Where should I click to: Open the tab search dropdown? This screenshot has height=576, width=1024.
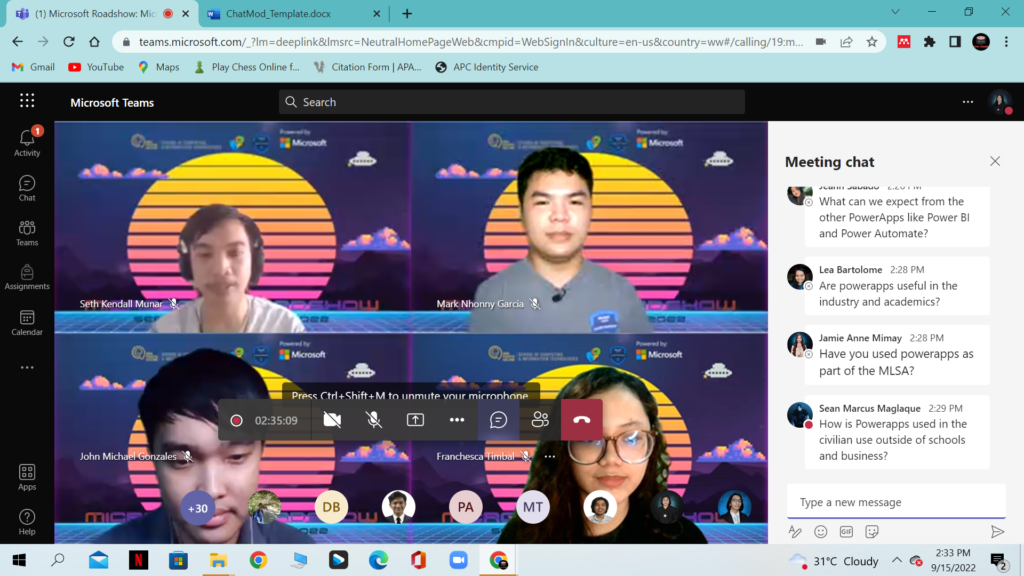[x=895, y=12]
